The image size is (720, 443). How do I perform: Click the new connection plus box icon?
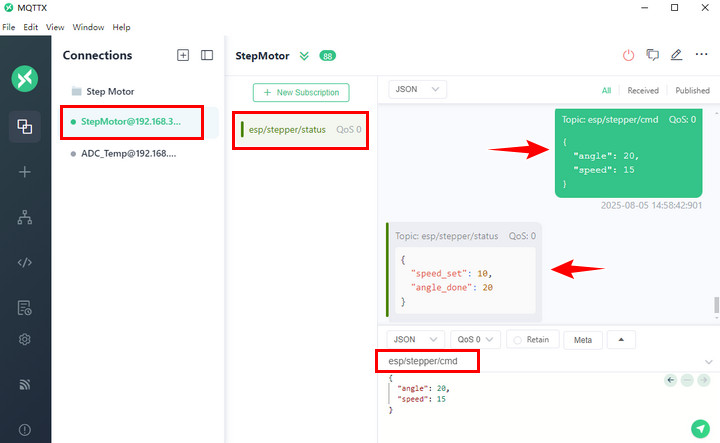(x=183, y=56)
